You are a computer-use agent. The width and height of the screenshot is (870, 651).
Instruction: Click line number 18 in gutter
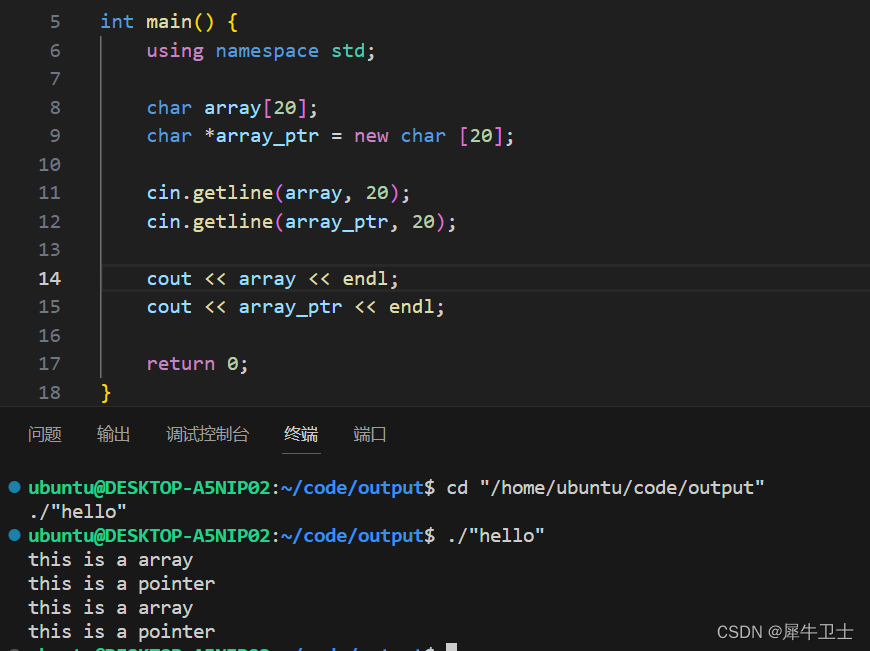coord(49,392)
